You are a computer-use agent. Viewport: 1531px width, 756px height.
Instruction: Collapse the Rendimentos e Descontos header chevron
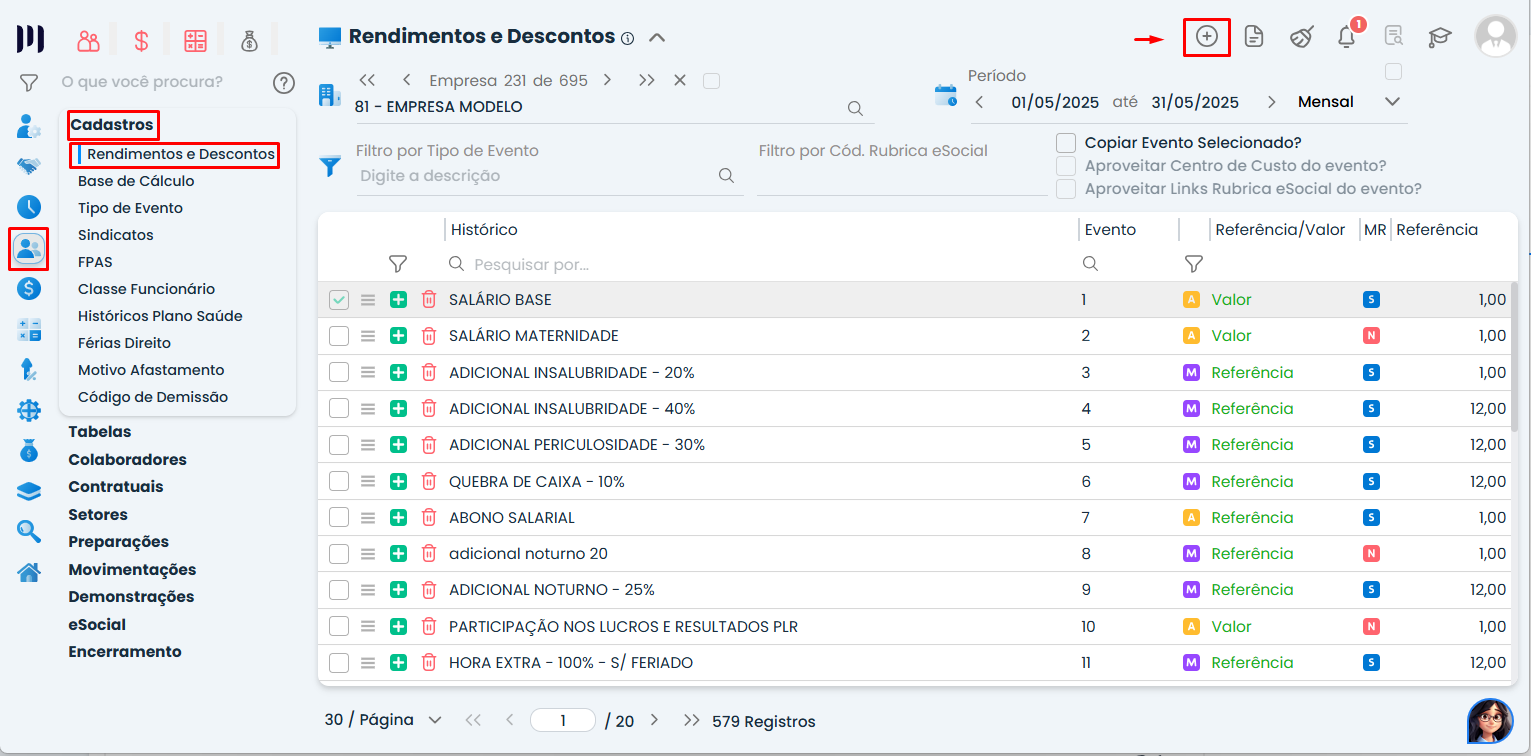[657, 38]
